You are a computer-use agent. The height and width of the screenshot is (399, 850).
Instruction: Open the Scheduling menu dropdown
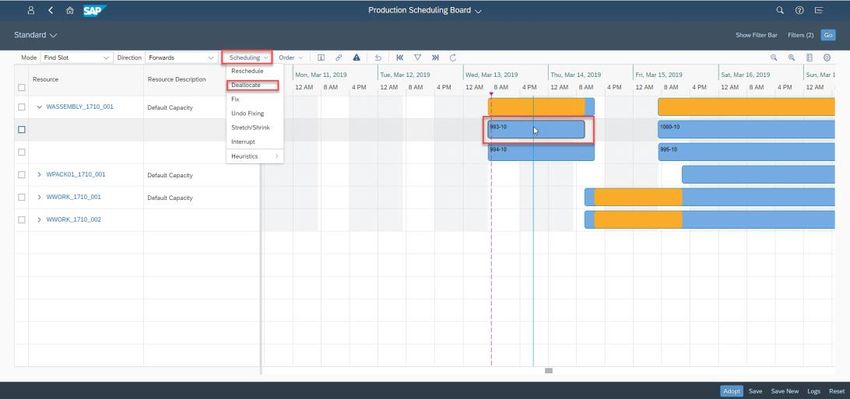[x=247, y=57]
